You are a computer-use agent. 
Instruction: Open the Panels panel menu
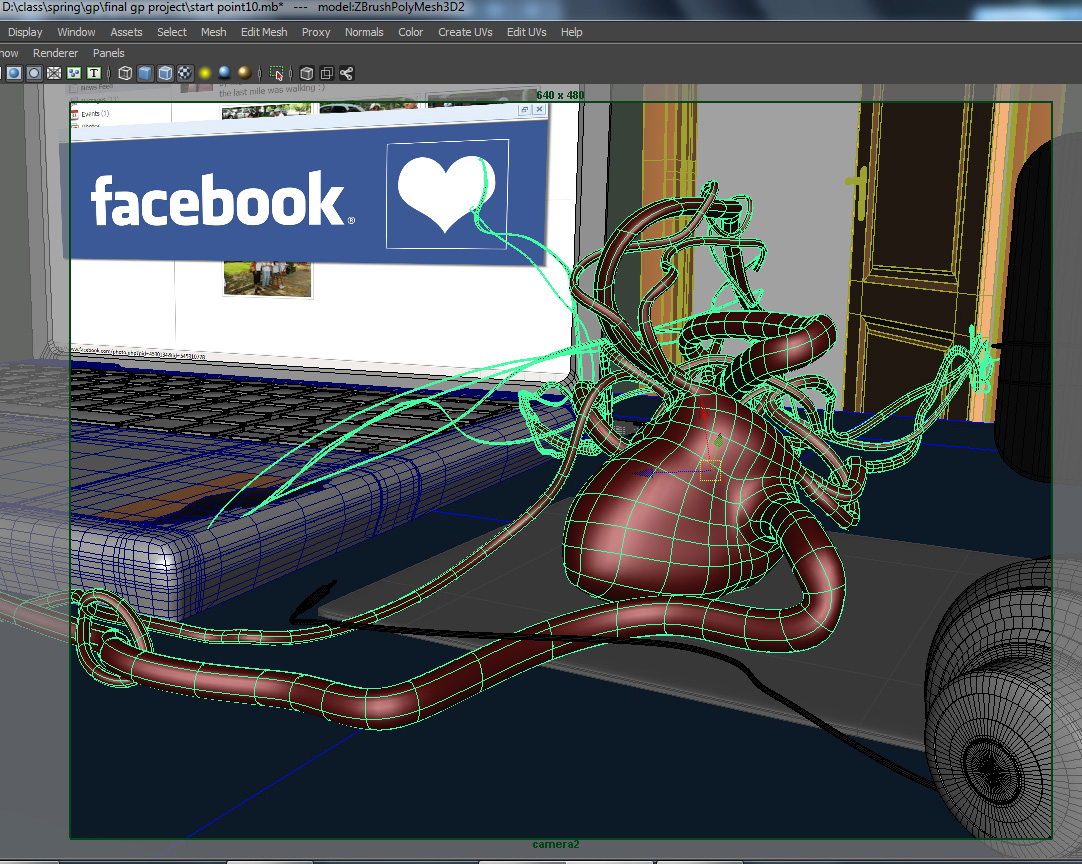pos(109,53)
